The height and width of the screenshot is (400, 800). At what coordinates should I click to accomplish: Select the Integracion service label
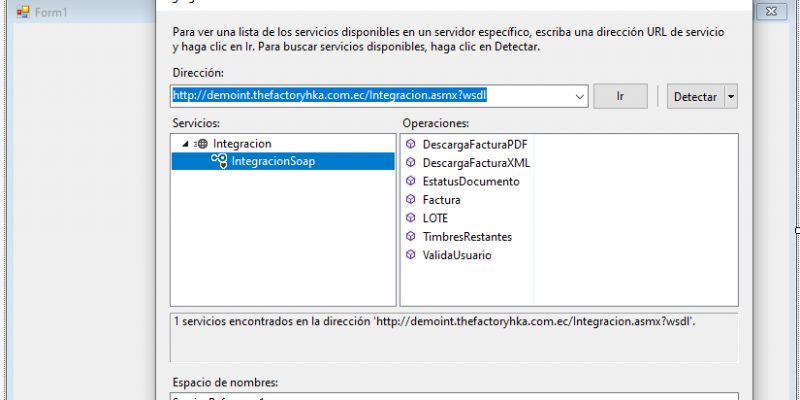pyautogui.click(x=242, y=144)
